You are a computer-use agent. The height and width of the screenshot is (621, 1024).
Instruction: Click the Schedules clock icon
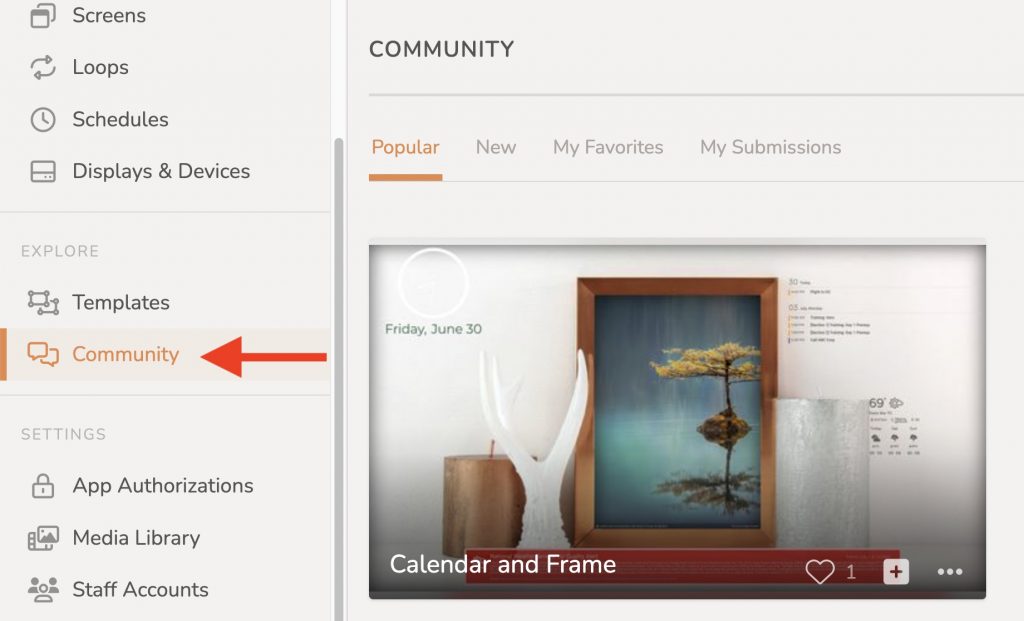tap(43, 119)
